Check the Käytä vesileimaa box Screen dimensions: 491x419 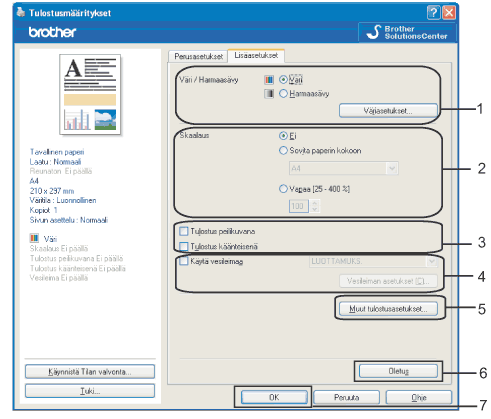pos(184,261)
